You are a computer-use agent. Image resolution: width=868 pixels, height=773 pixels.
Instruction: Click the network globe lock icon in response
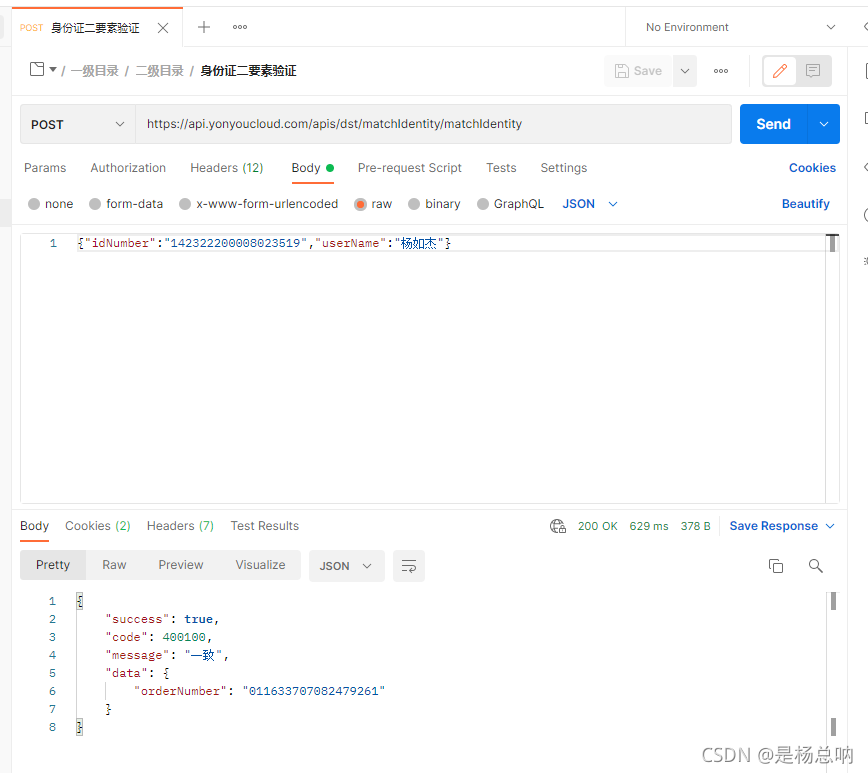[x=558, y=526]
